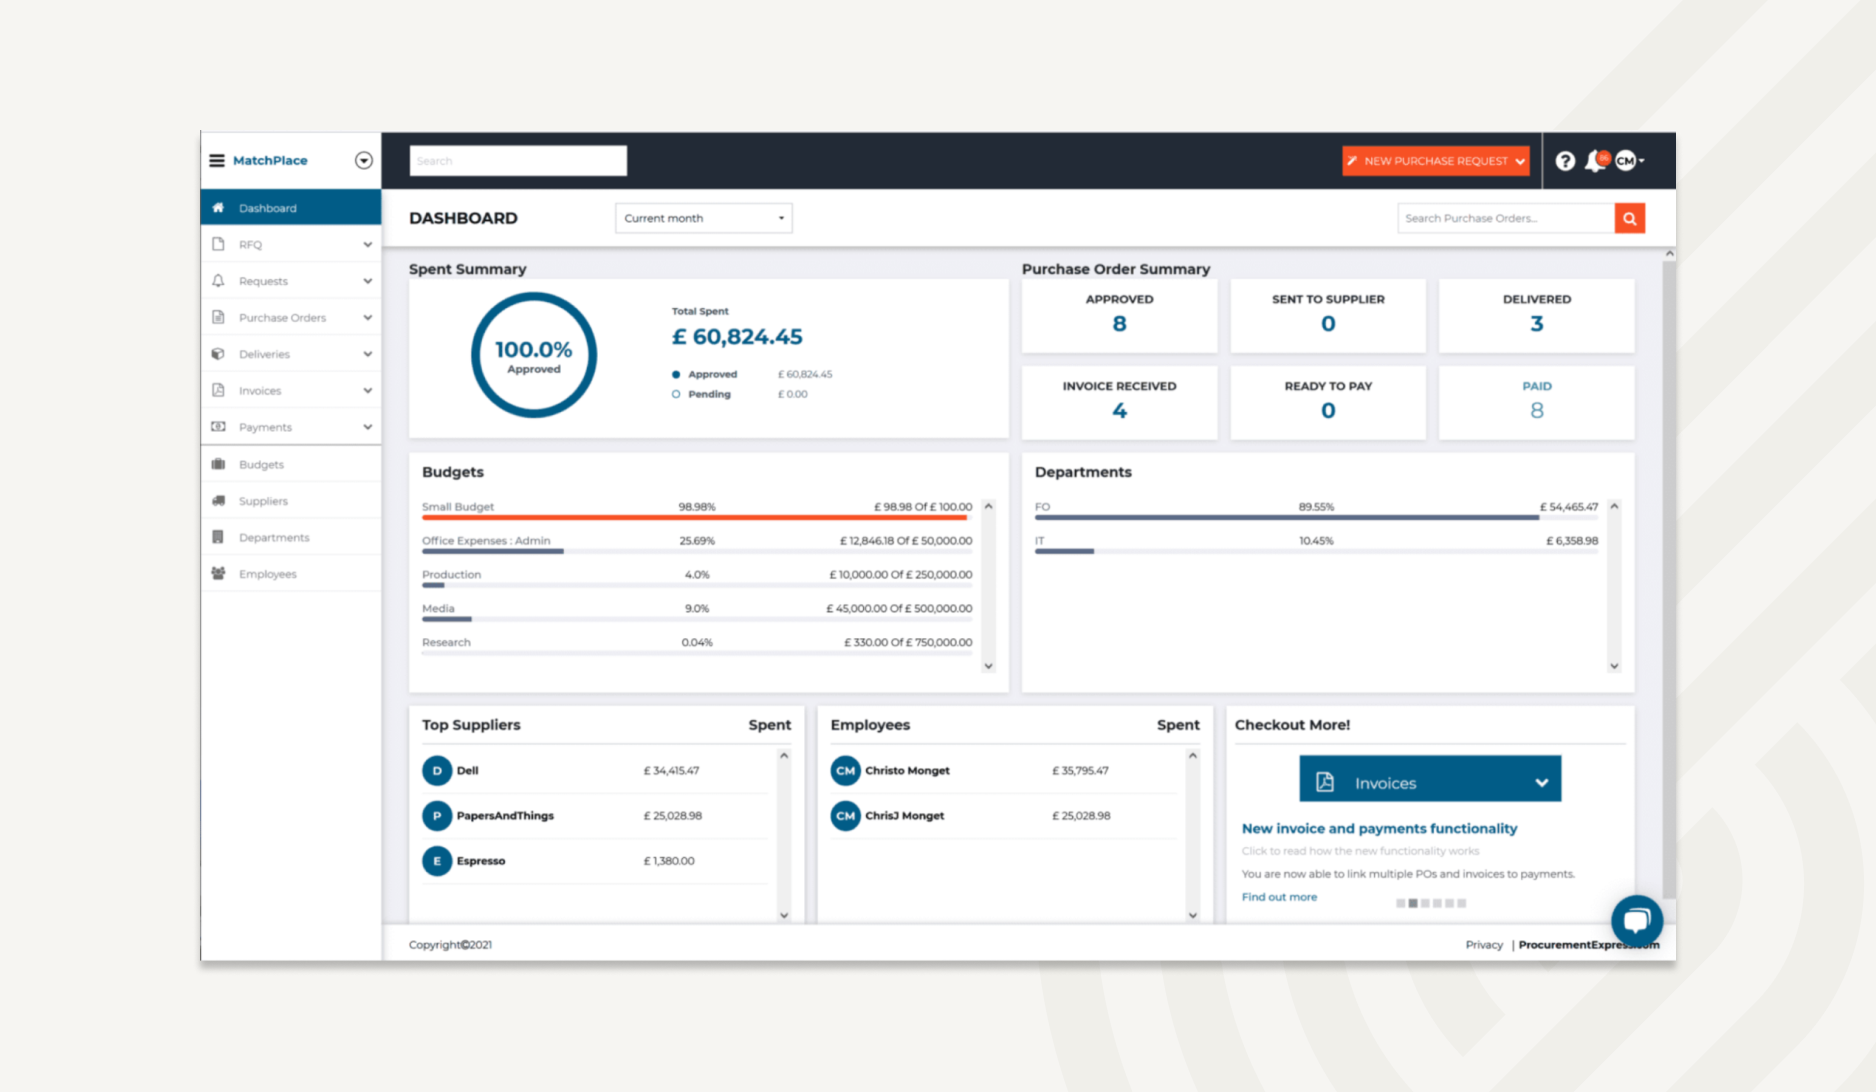The image size is (1876, 1092).
Task: Open the Privacy link in footer
Action: tap(1484, 945)
